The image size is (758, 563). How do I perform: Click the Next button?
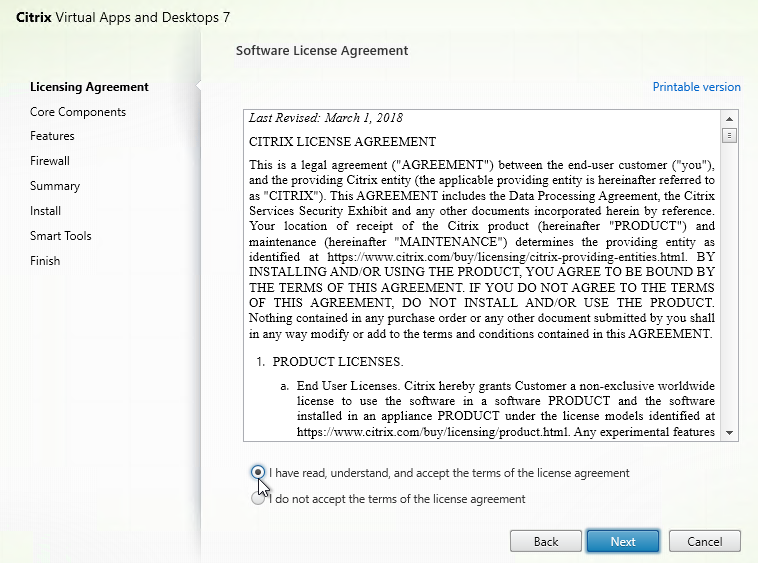click(623, 541)
